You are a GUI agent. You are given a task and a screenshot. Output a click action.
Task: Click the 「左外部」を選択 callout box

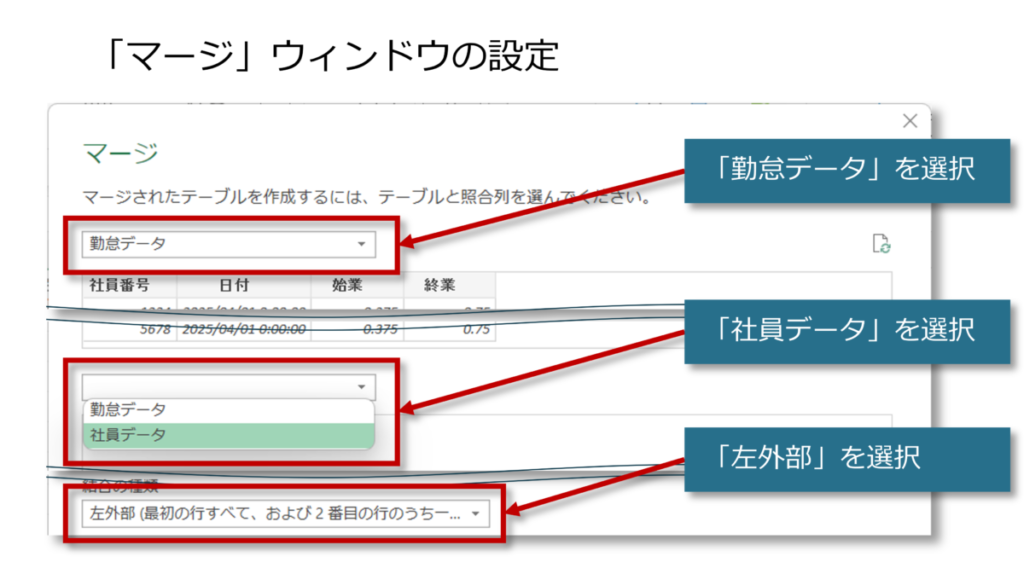[846, 458]
